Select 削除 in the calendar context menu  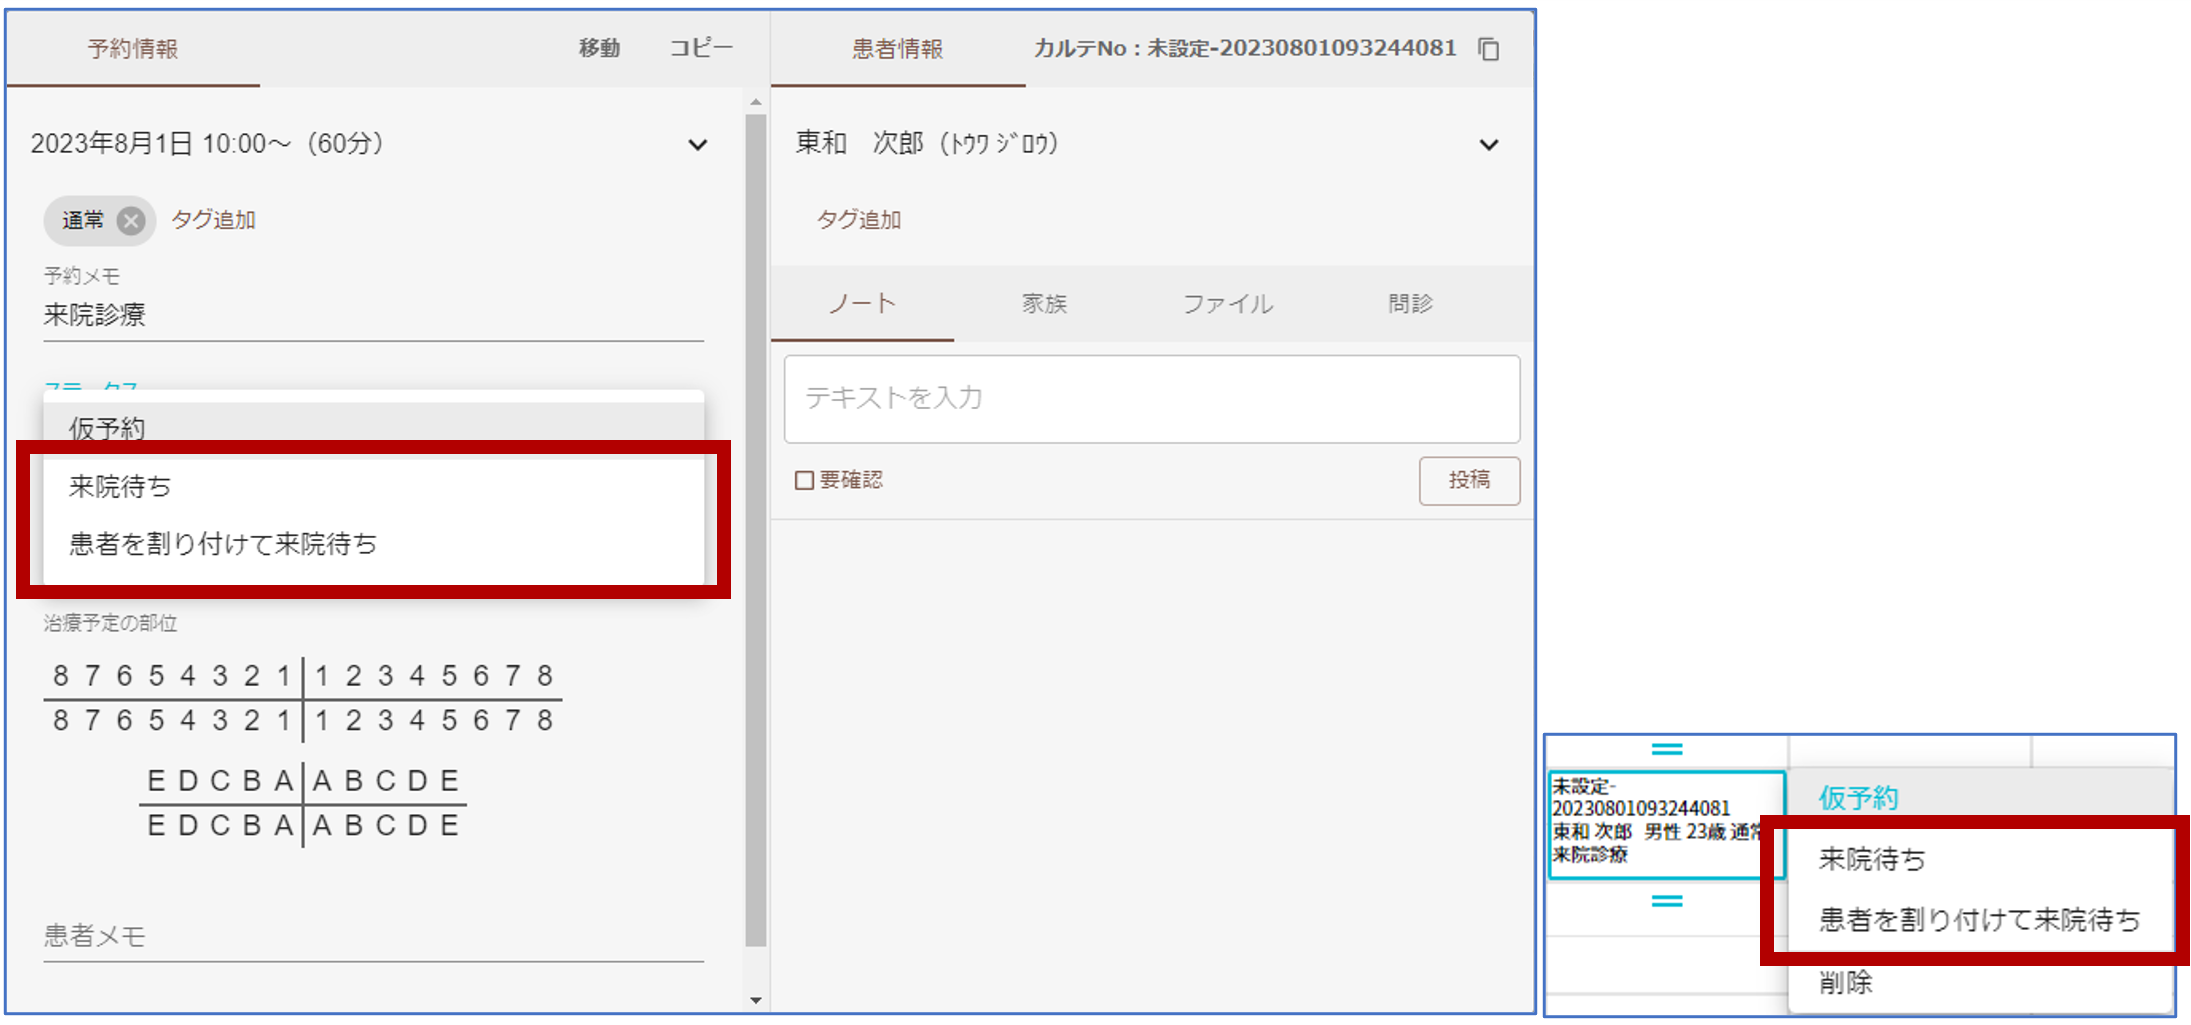coord(1845,983)
